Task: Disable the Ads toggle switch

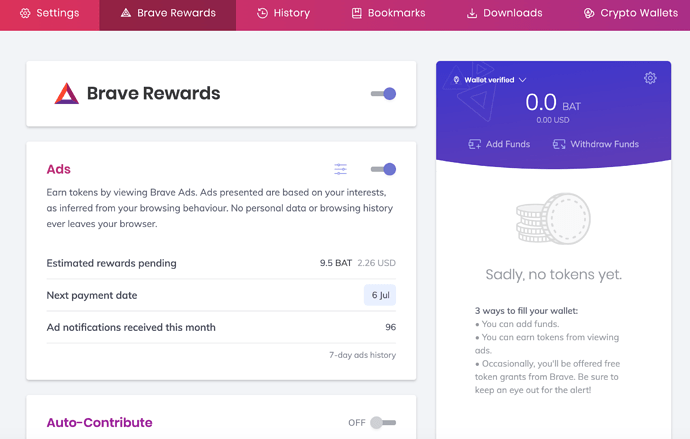Action: (383, 170)
